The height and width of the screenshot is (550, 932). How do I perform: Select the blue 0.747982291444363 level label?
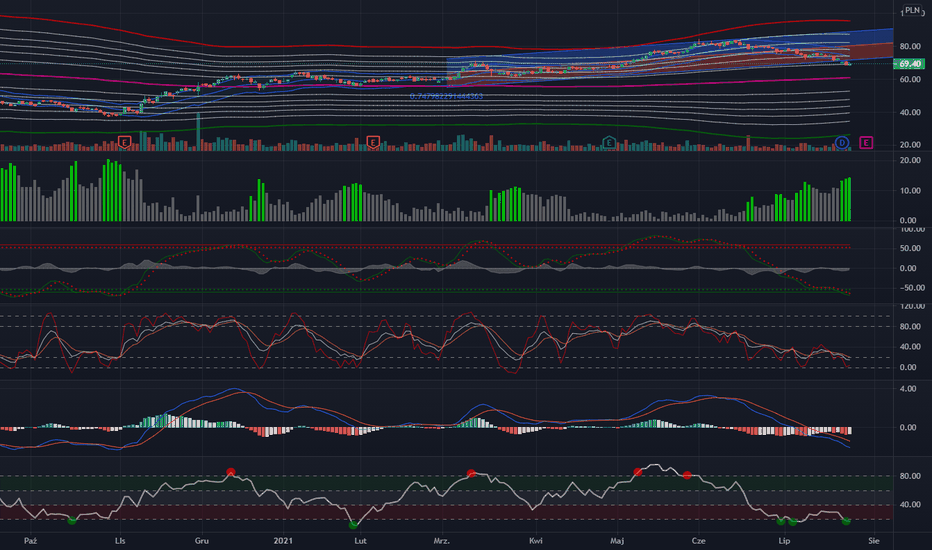click(446, 96)
